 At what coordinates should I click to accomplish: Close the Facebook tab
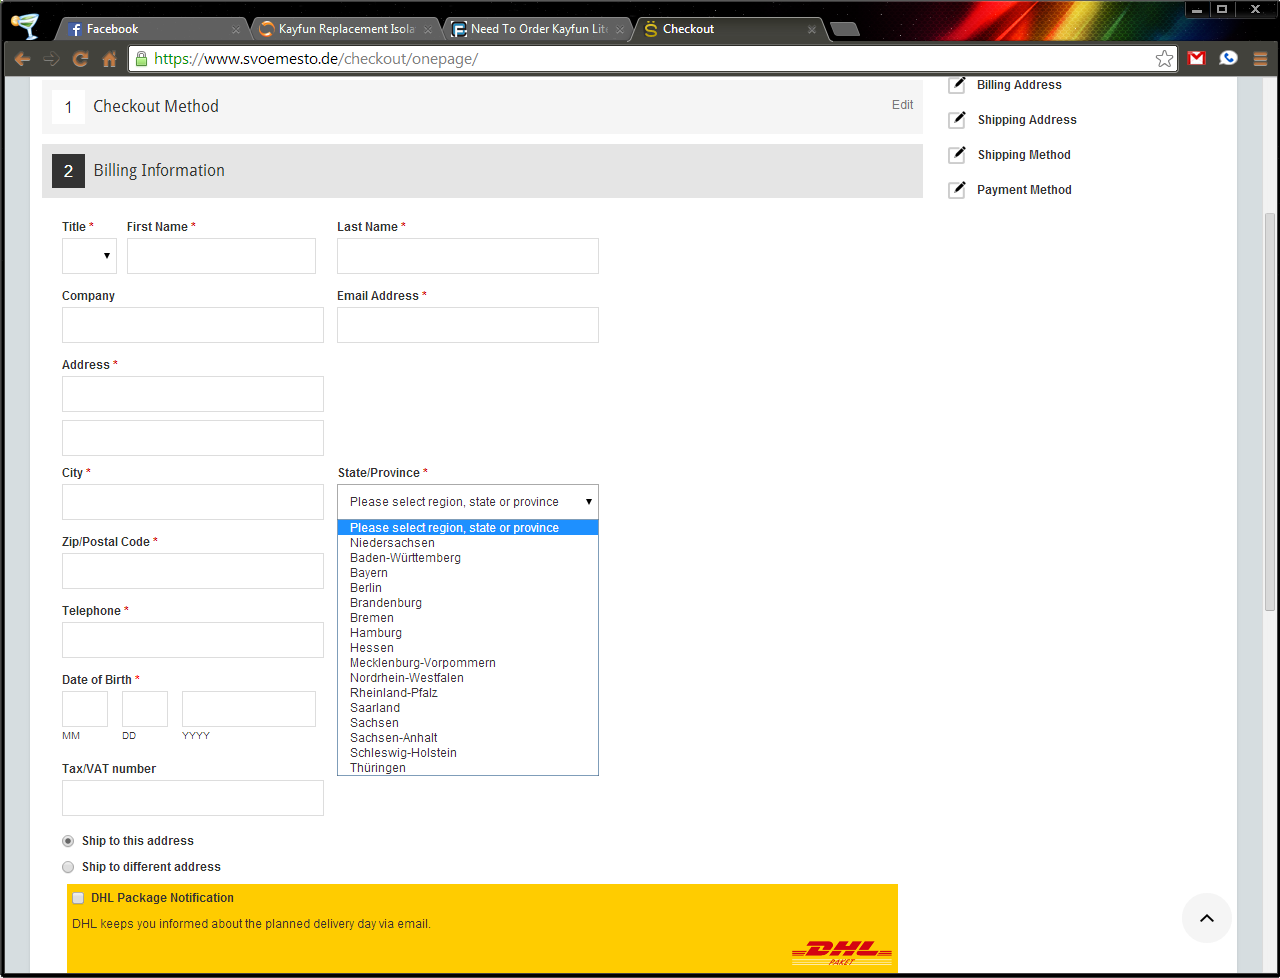click(236, 30)
